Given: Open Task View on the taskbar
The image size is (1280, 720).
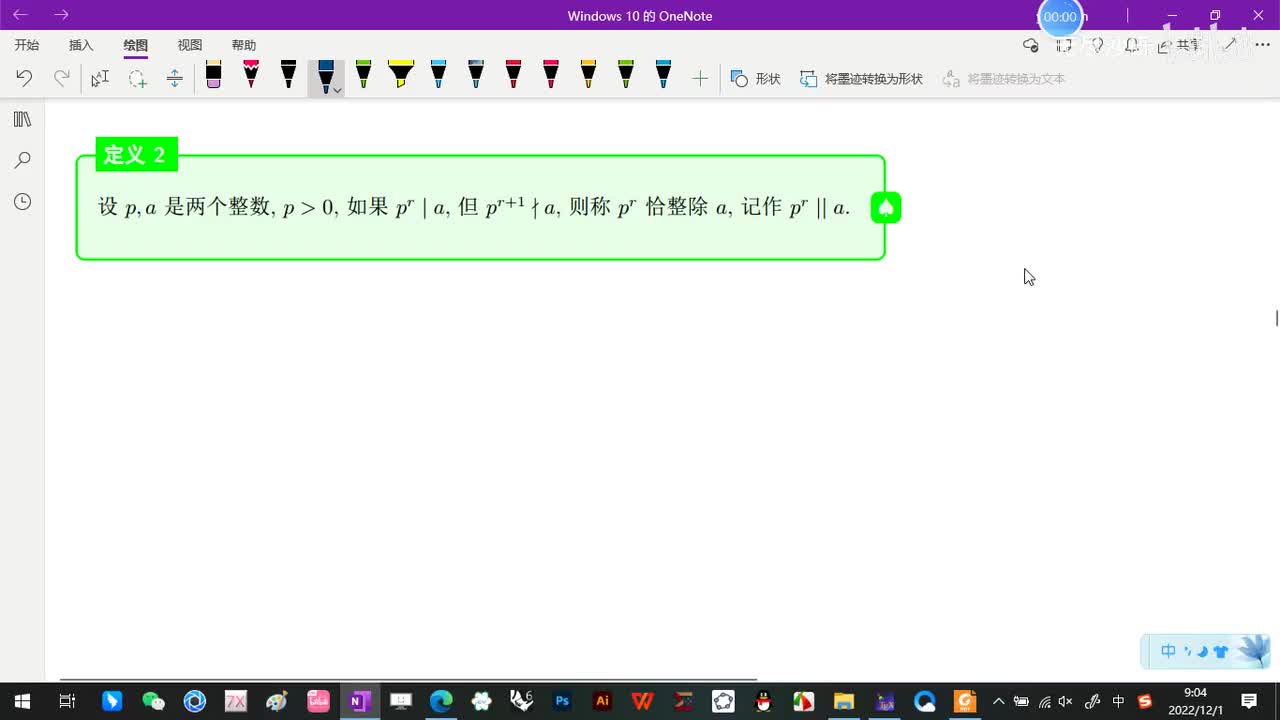Looking at the screenshot, I should 67,701.
